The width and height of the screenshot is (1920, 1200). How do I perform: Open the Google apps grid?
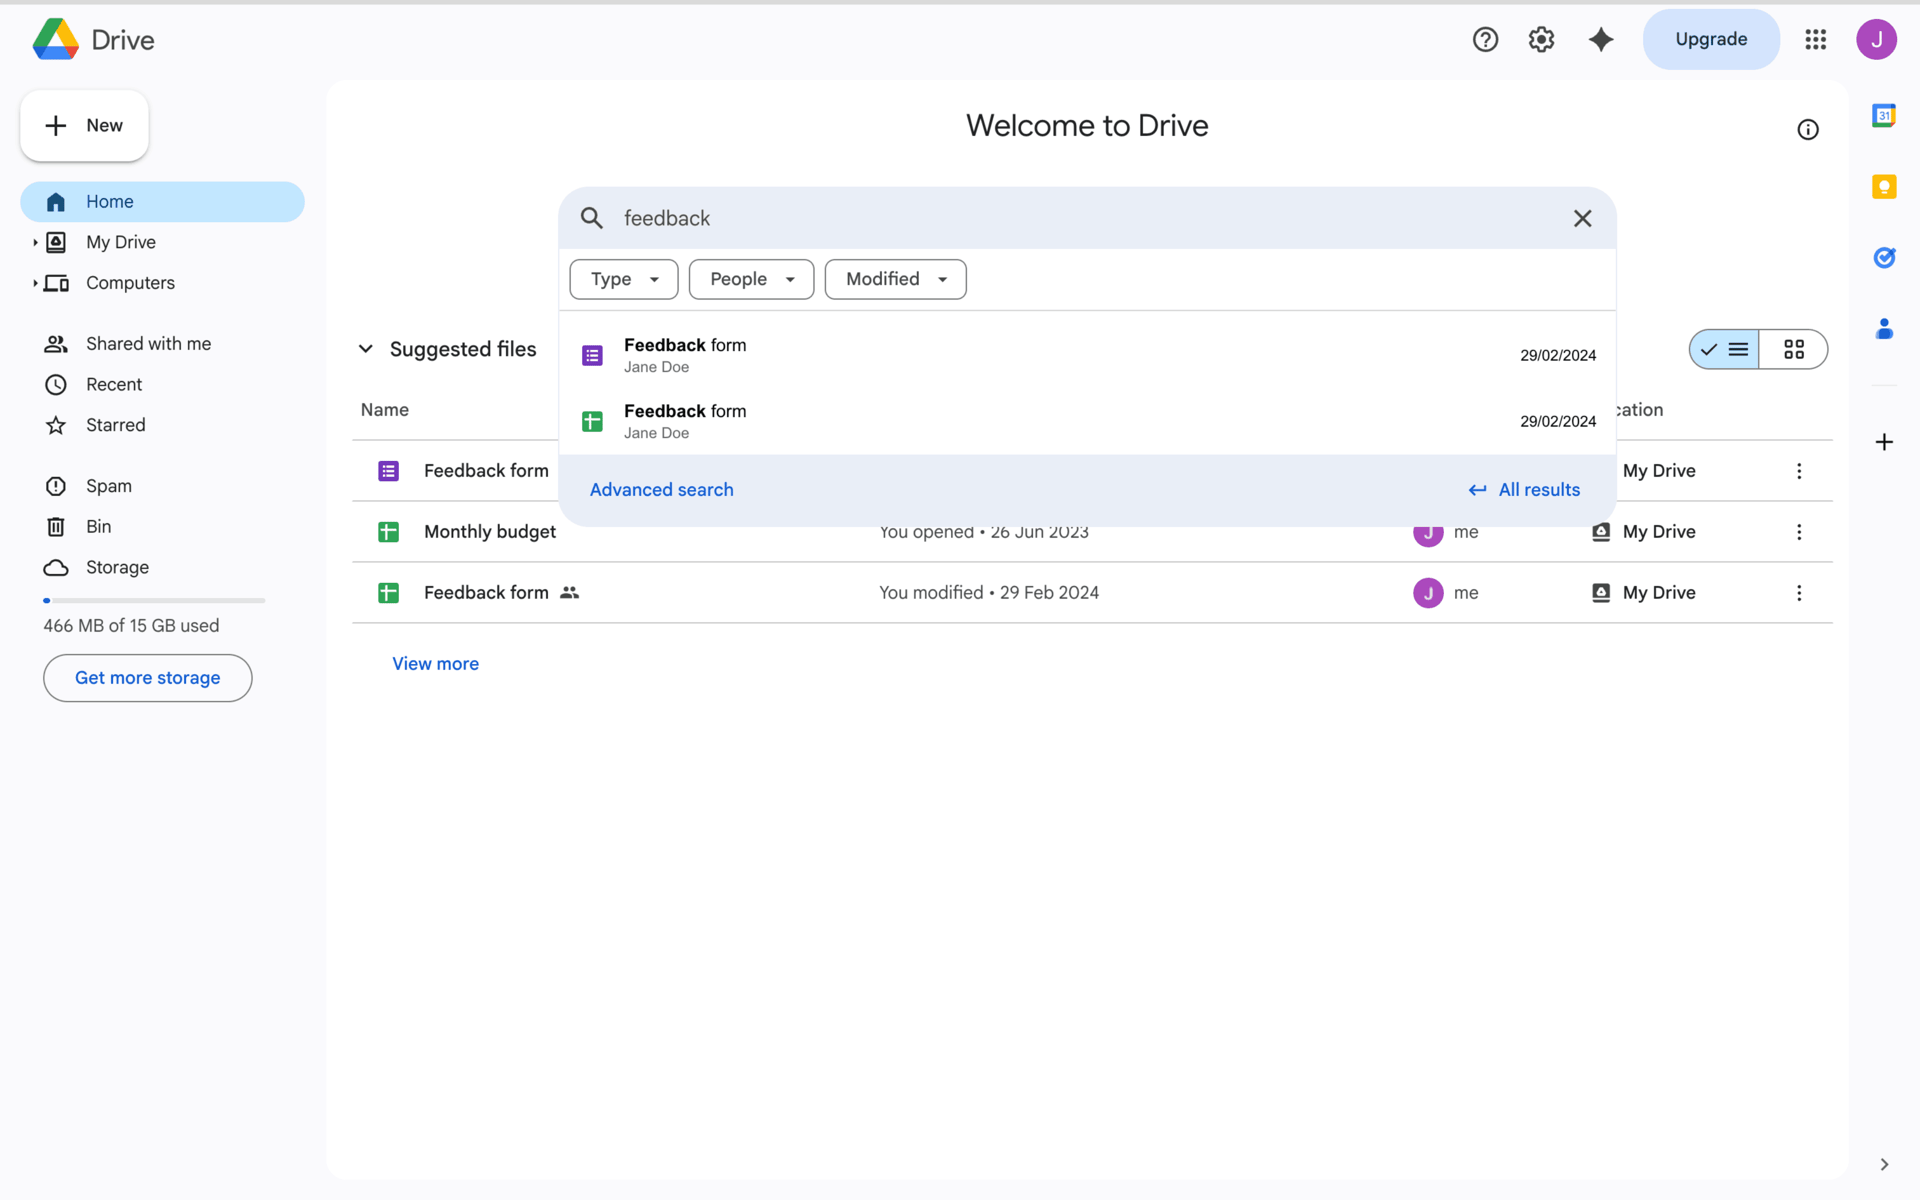coord(1815,39)
